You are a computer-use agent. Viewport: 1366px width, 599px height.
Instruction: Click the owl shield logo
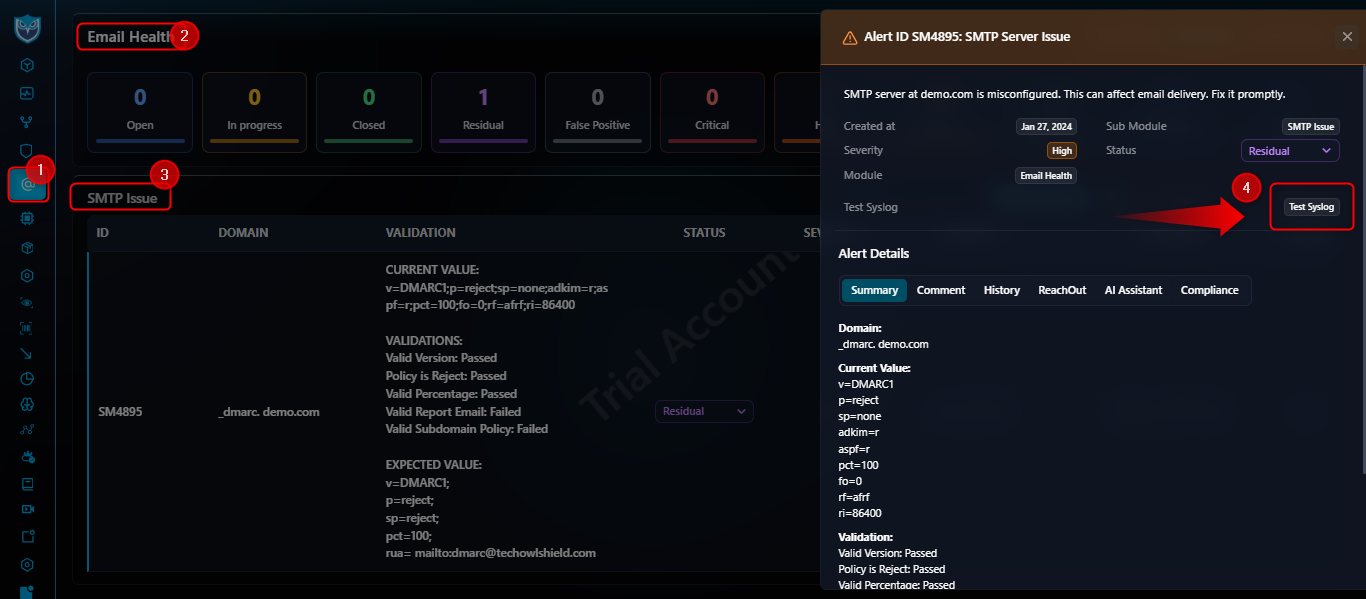click(27, 28)
